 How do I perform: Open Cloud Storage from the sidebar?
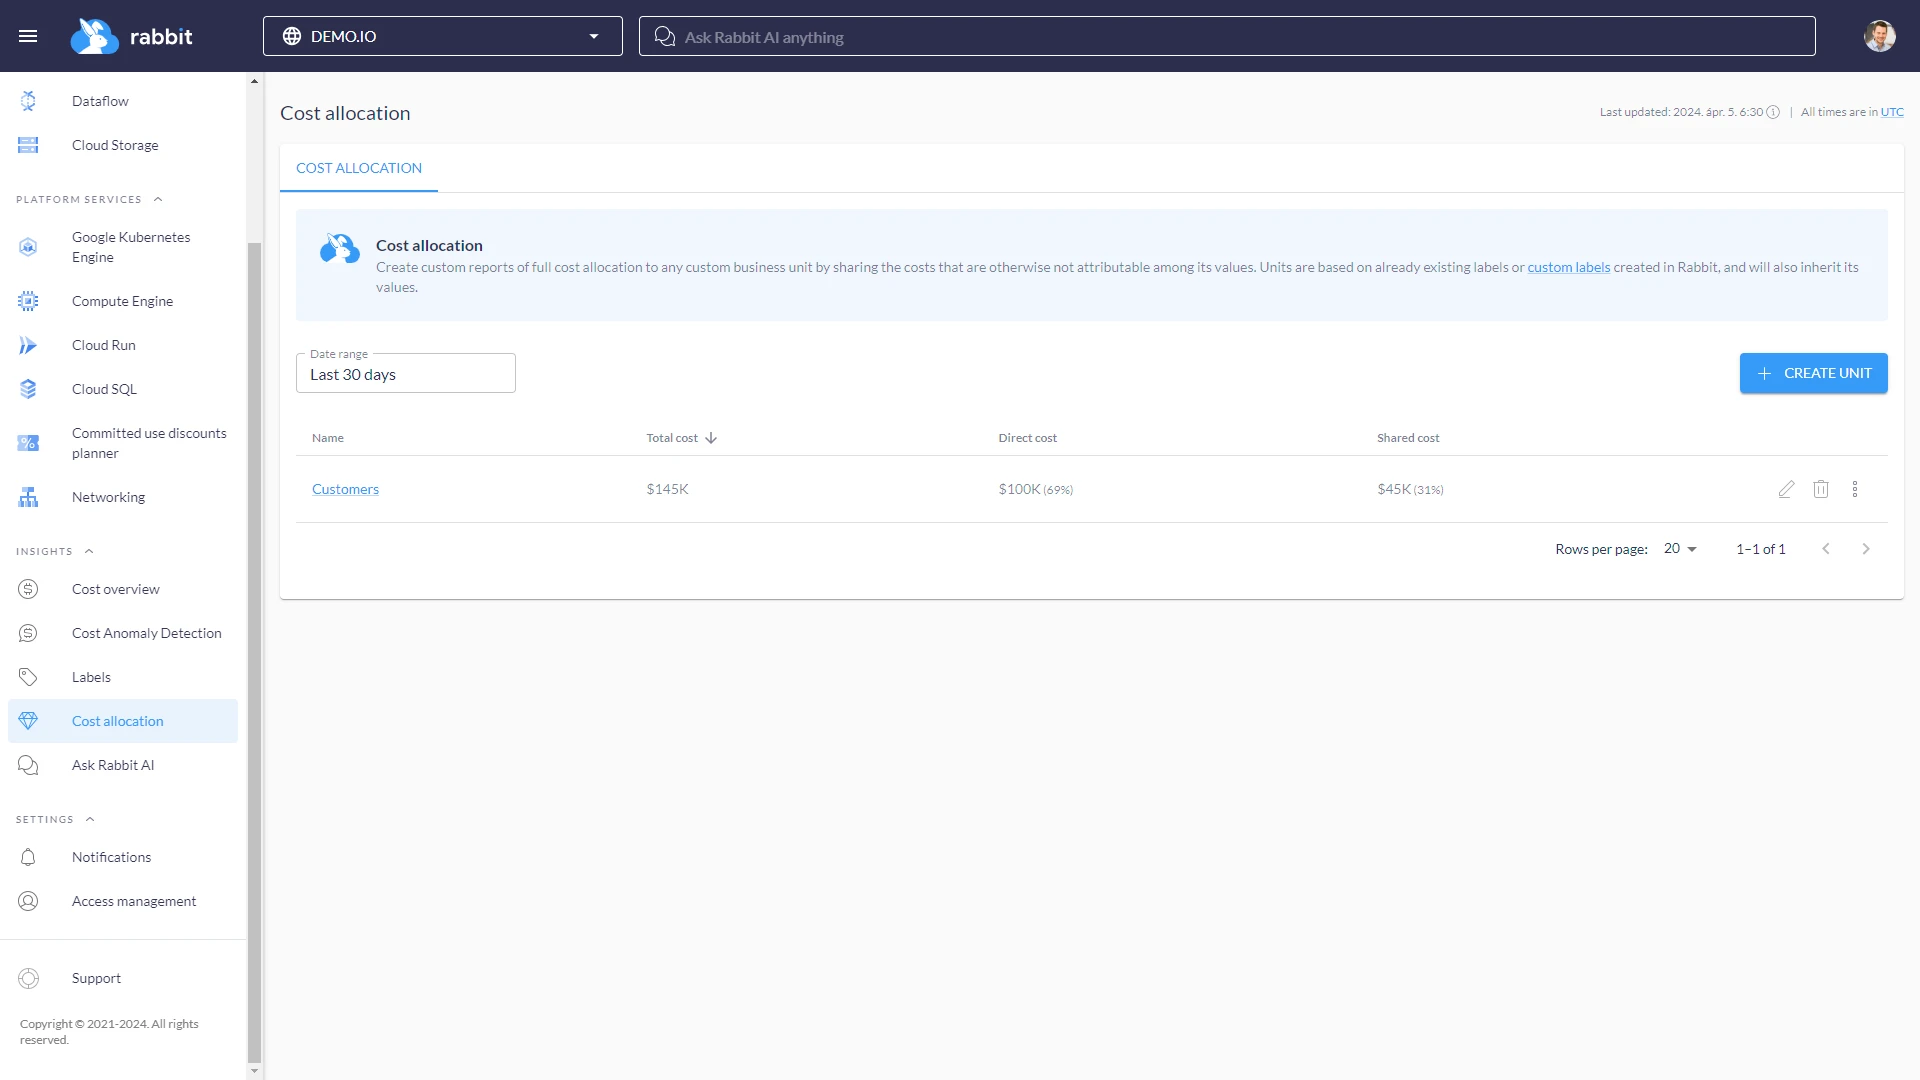tap(27, 145)
